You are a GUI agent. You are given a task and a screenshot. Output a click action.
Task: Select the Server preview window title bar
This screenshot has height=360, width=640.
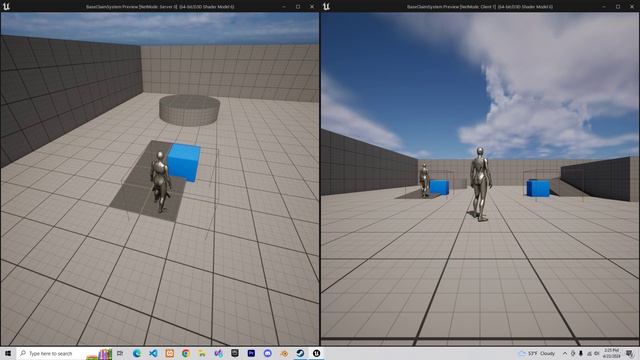tap(160, 7)
